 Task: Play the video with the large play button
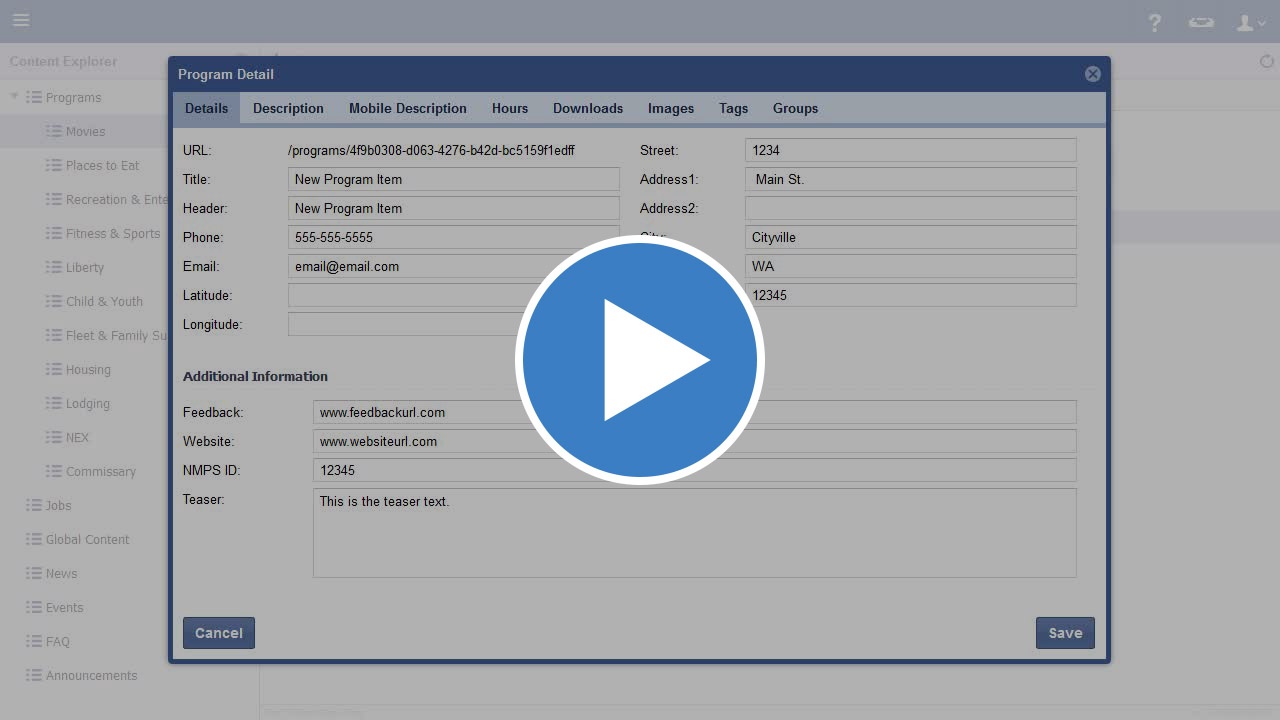click(640, 360)
